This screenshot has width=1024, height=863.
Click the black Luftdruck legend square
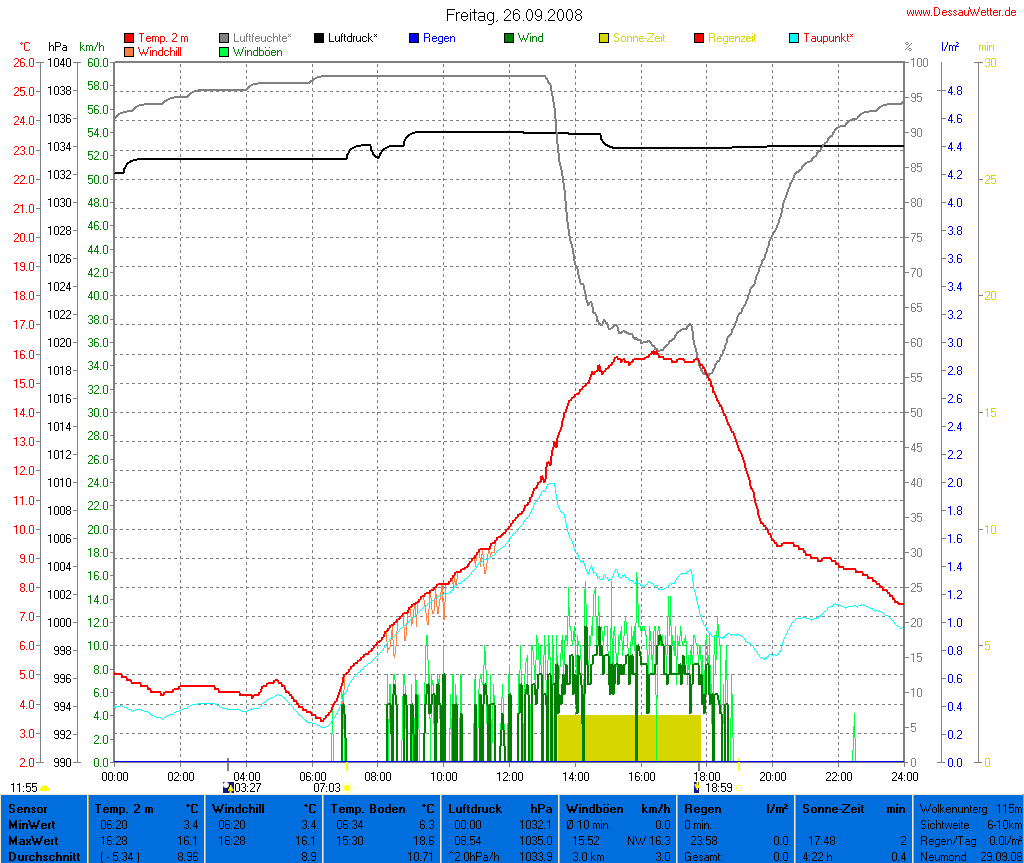tap(319, 38)
